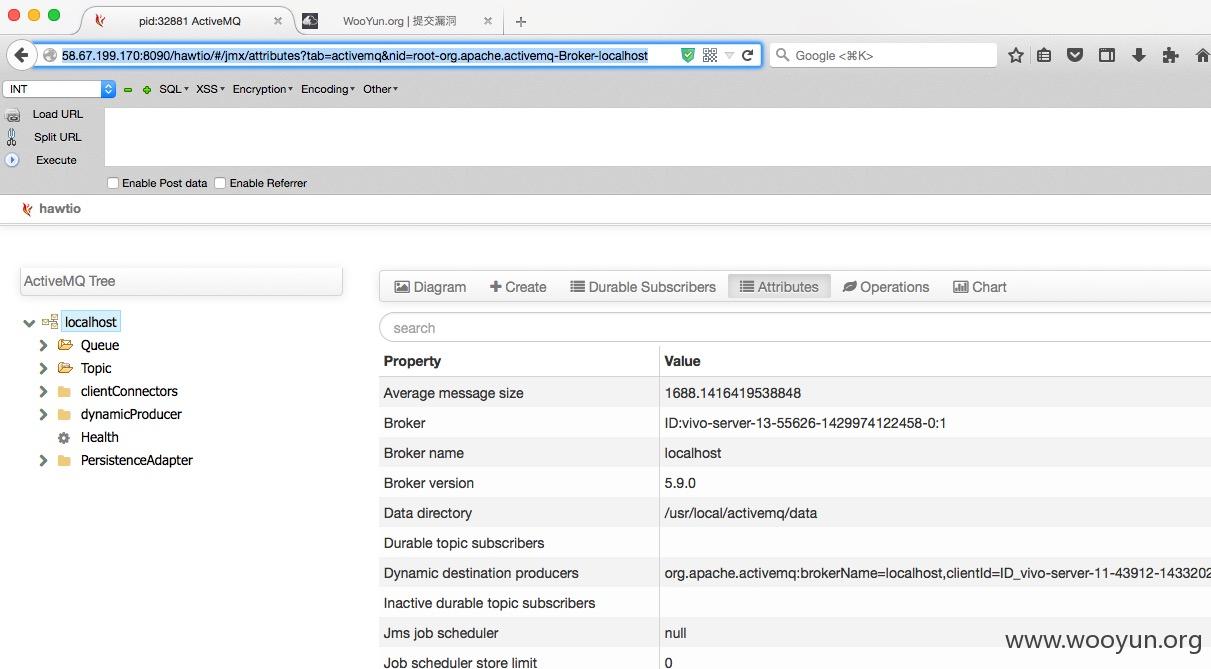
Task: Expand the dynamicProducer node
Action: point(43,414)
